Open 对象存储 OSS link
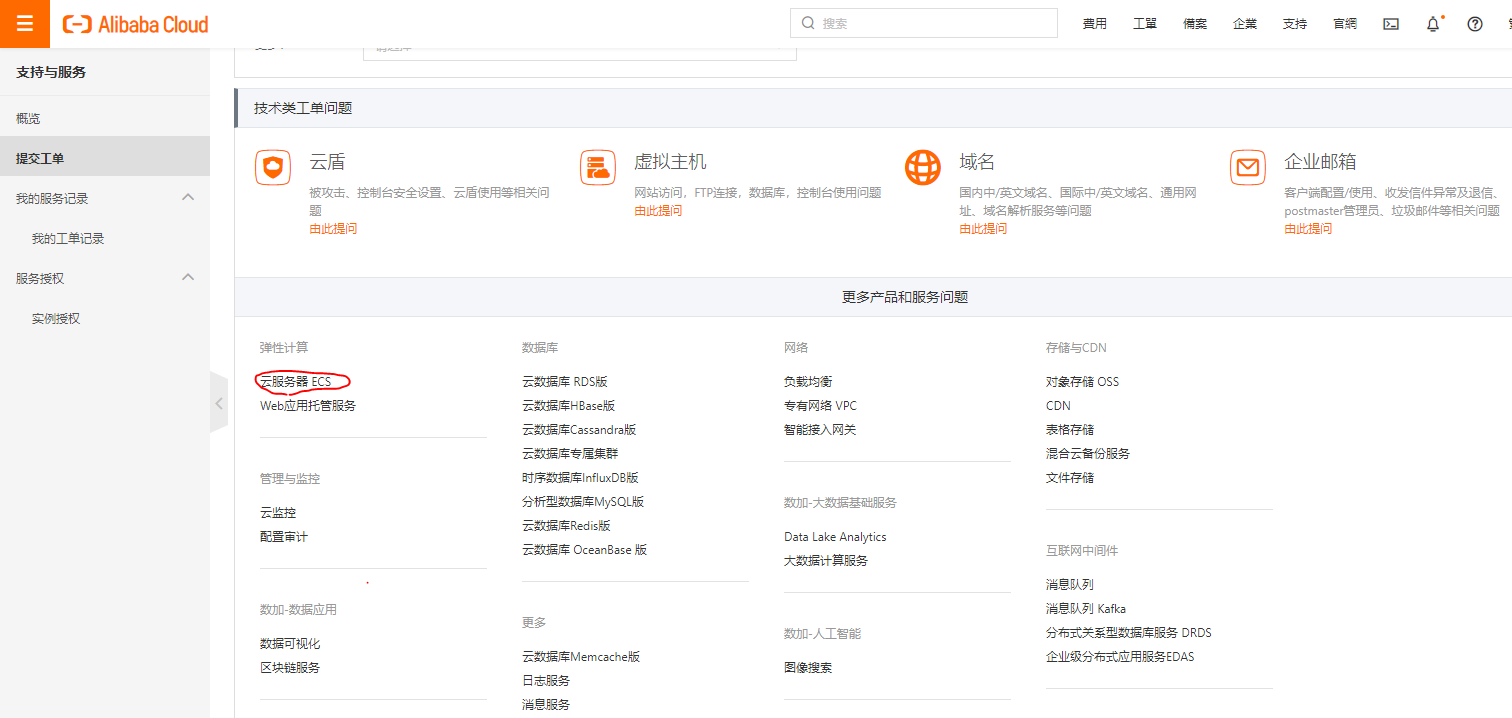1512x718 pixels. [1083, 382]
